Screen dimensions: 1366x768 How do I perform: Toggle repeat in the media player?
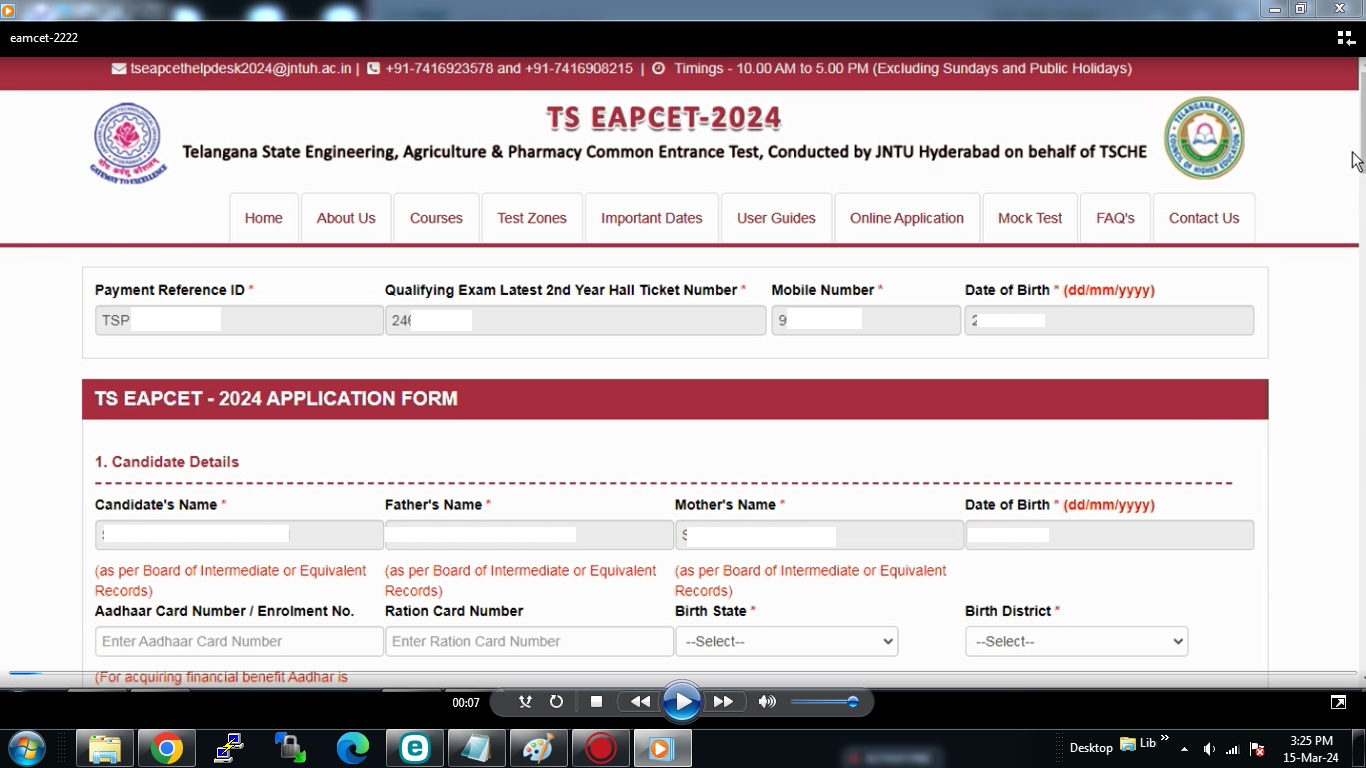pyautogui.click(x=556, y=702)
